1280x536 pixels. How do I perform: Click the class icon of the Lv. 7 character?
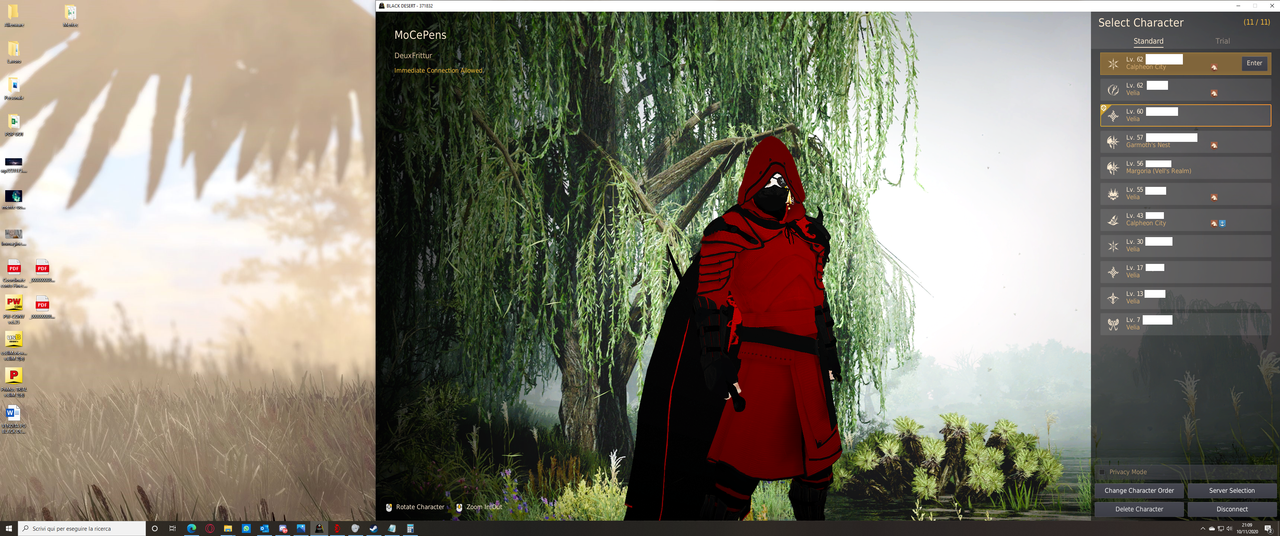pyautogui.click(x=1113, y=324)
